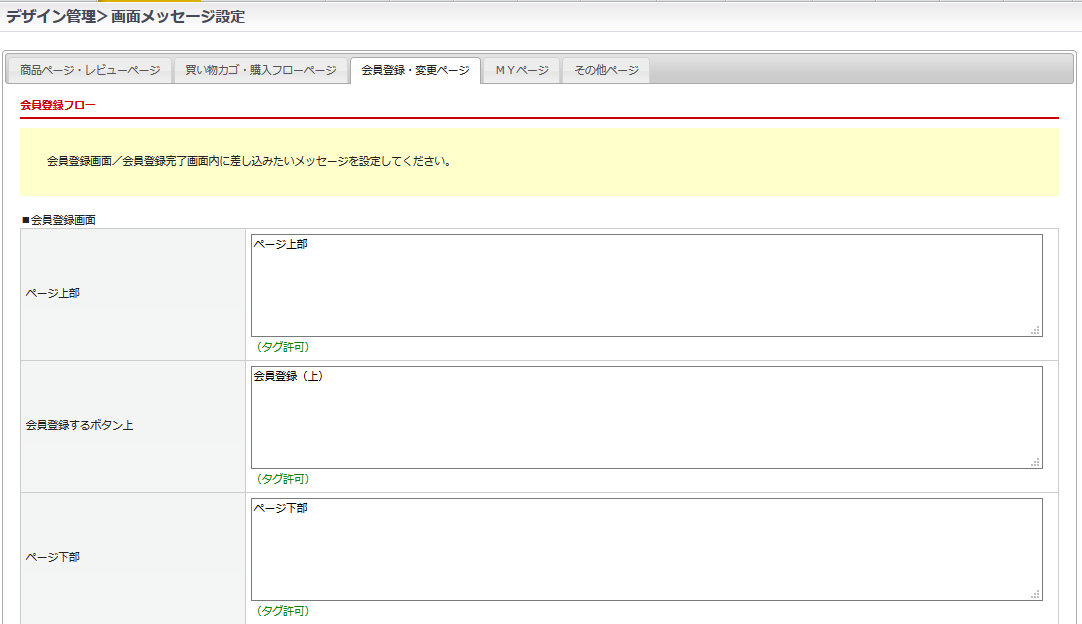Switch to 買い物カゴ・購入フローページ tab
This screenshot has height=624, width=1082.
tap(261, 70)
